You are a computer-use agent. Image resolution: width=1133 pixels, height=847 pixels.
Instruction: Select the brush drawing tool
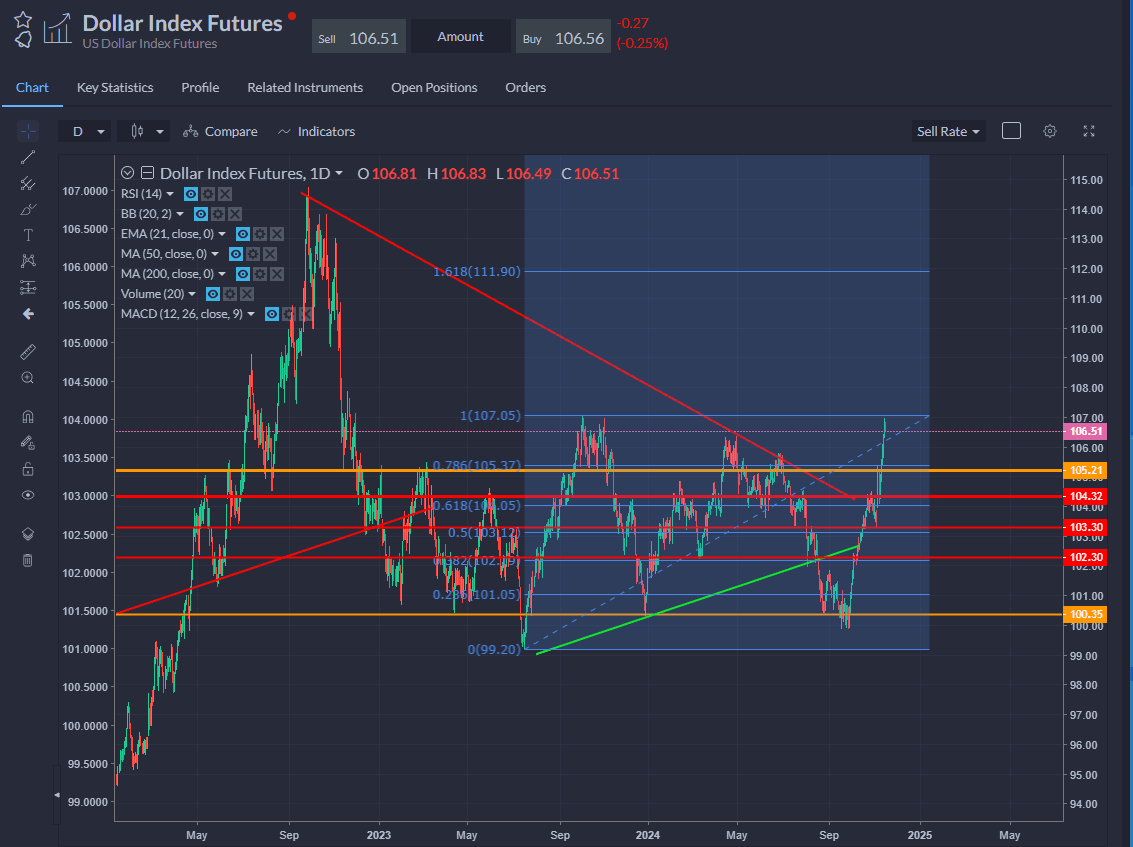28,210
